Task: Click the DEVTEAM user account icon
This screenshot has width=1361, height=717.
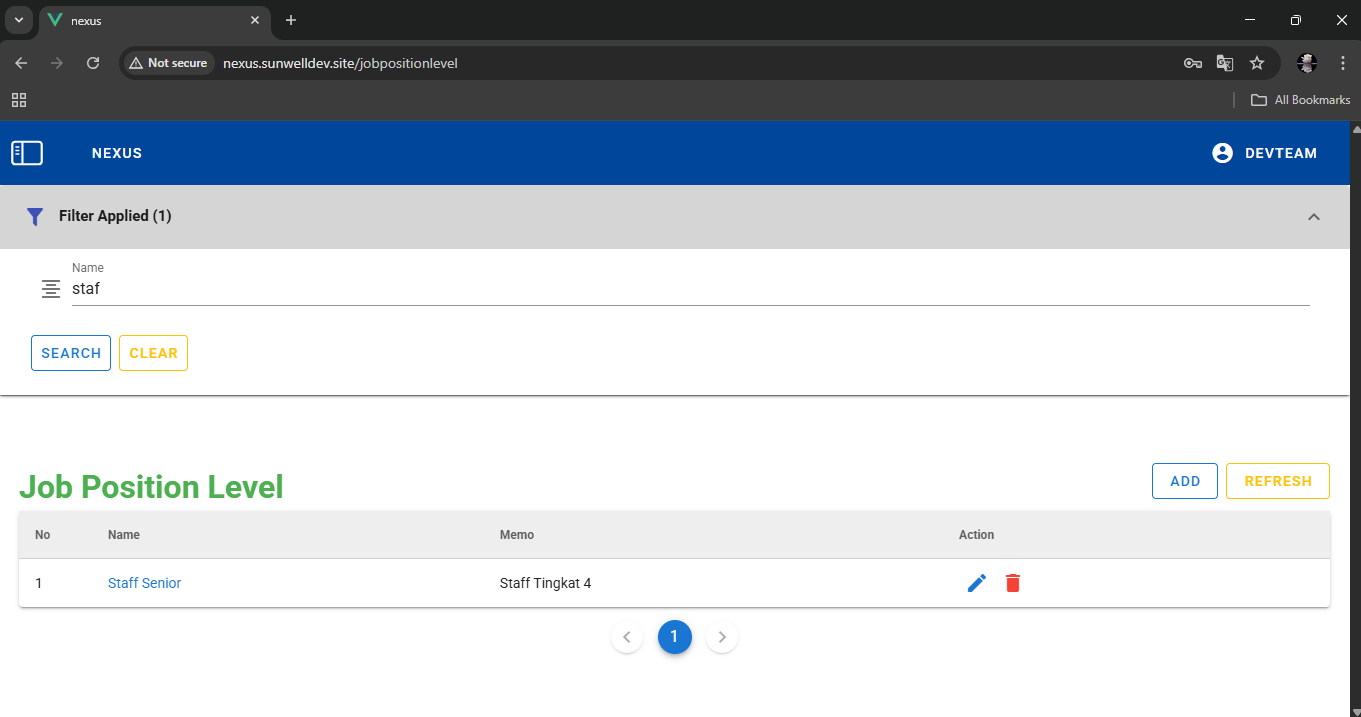Action: tap(1222, 153)
